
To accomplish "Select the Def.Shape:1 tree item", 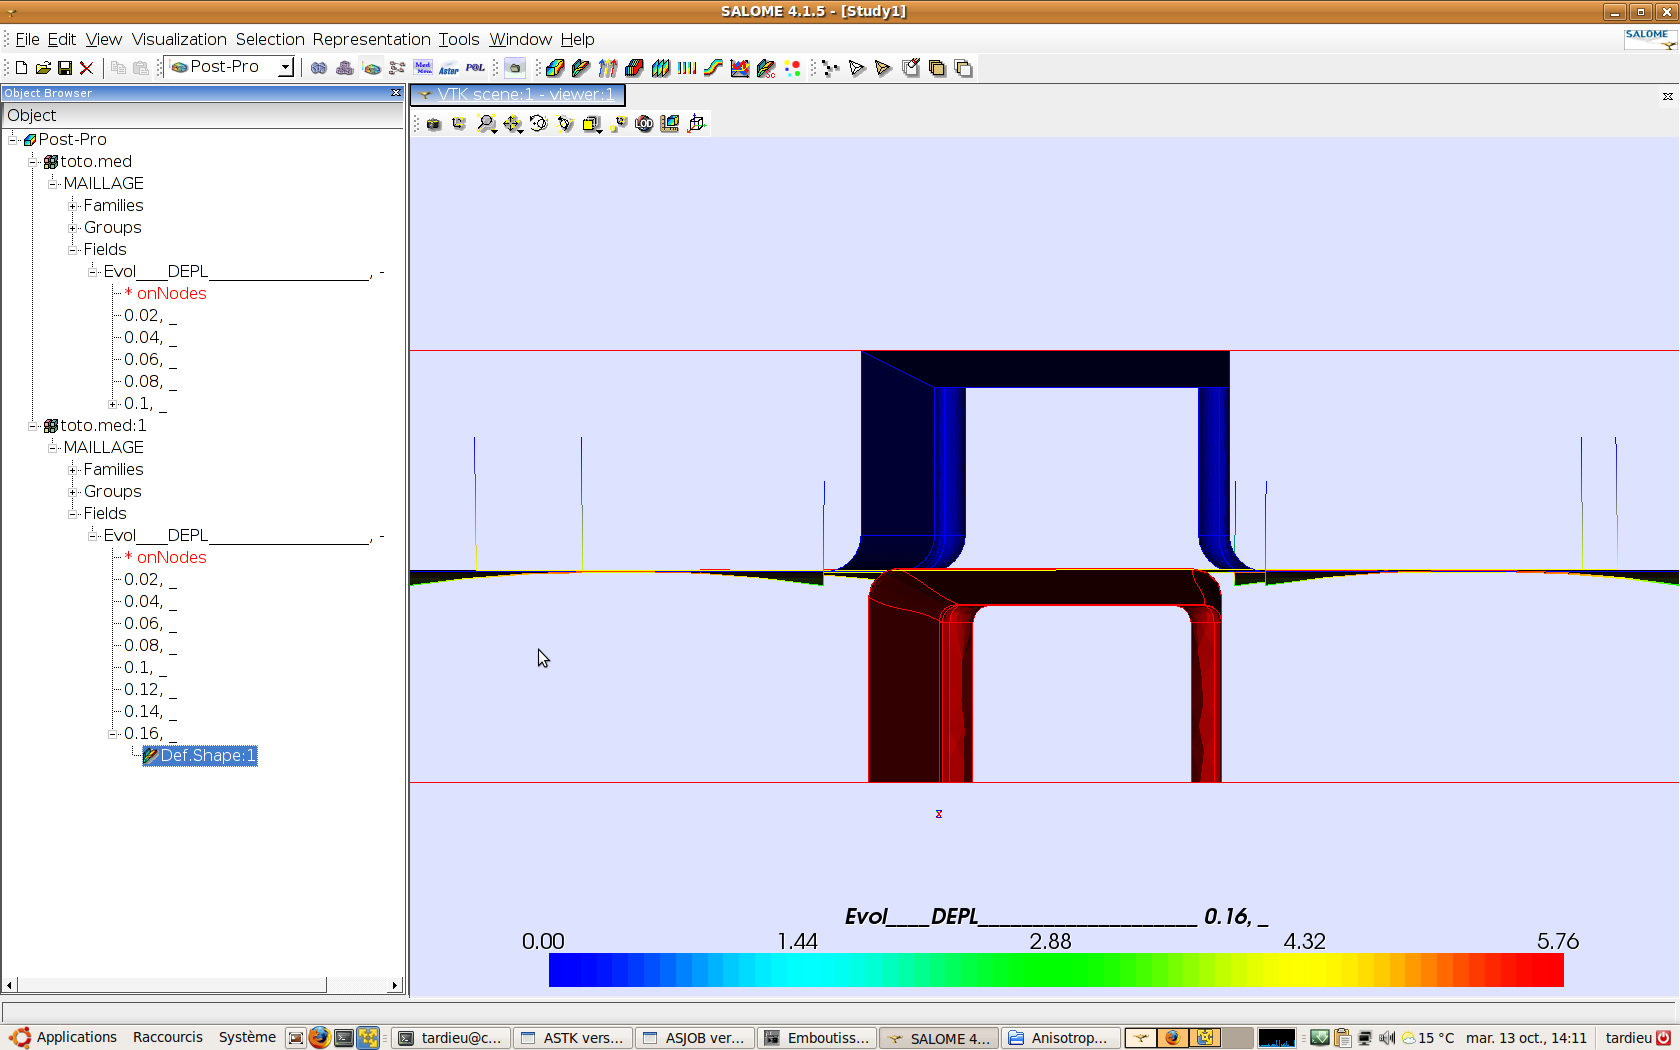I will coord(207,756).
